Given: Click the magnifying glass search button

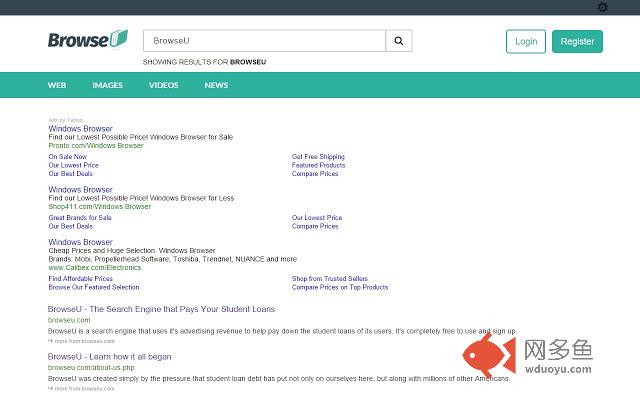Looking at the screenshot, I should click(x=399, y=41).
